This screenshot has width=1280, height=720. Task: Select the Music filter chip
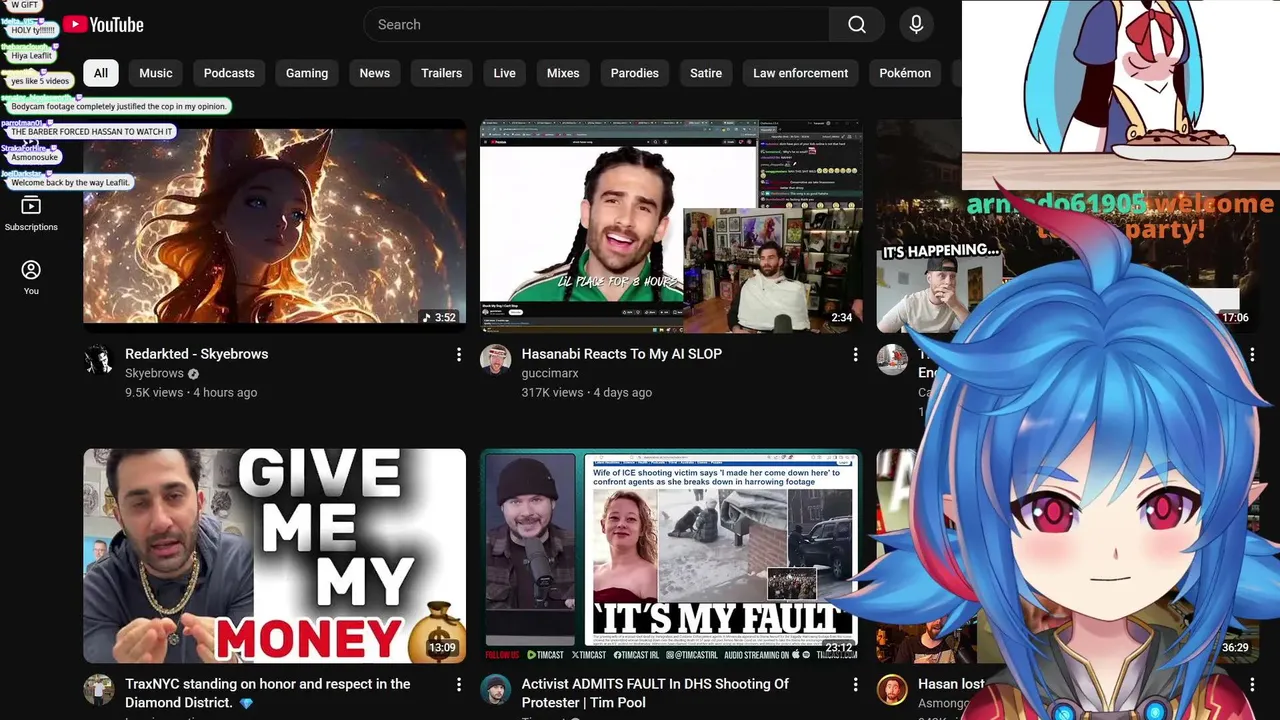click(156, 73)
